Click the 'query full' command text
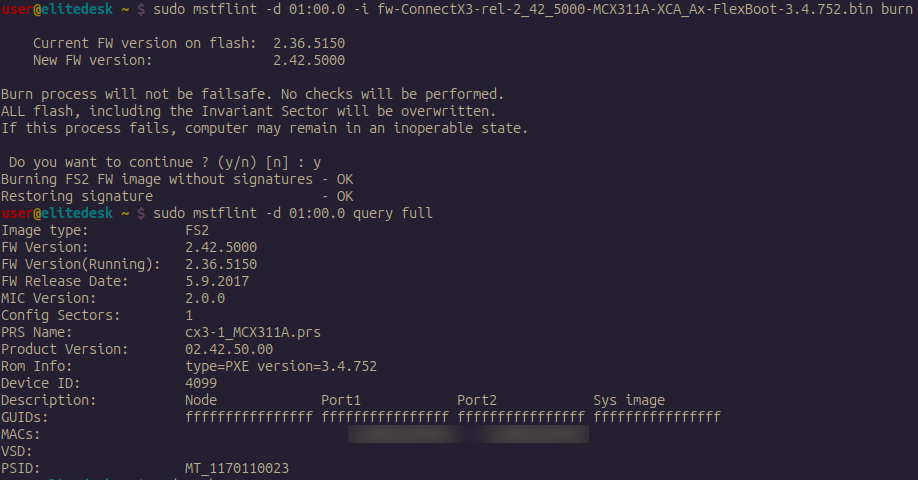This screenshot has width=918, height=480. (x=393, y=213)
